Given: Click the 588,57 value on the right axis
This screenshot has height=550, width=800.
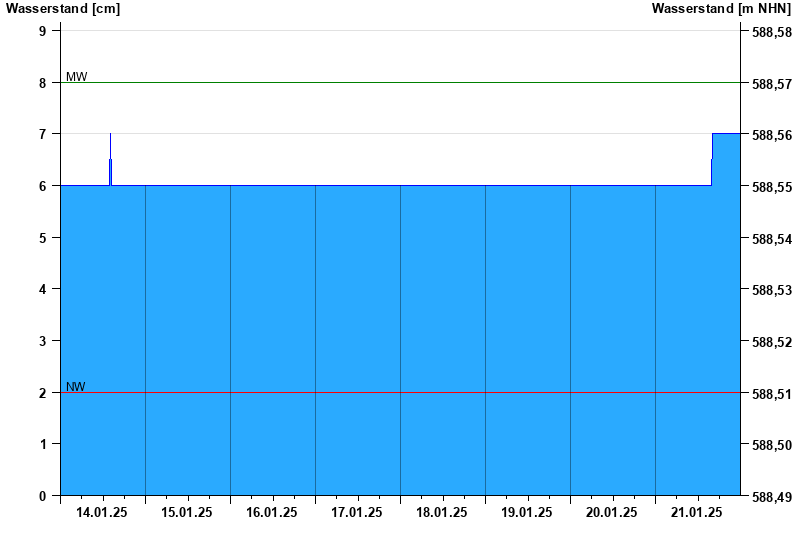Looking at the screenshot, I should [771, 83].
